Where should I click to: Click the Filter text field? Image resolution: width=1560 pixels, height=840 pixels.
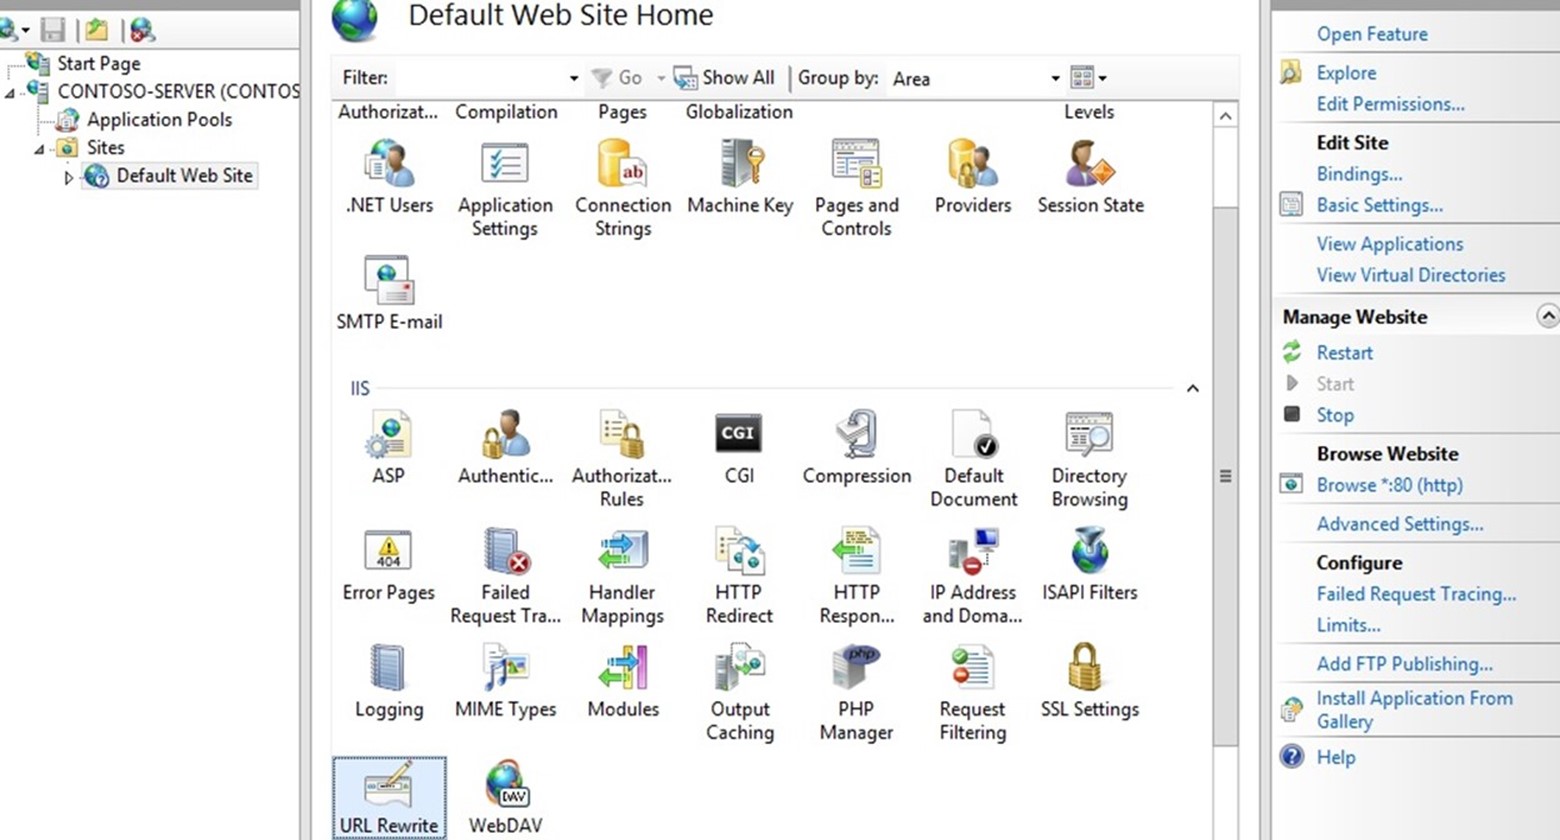point(480,78)
